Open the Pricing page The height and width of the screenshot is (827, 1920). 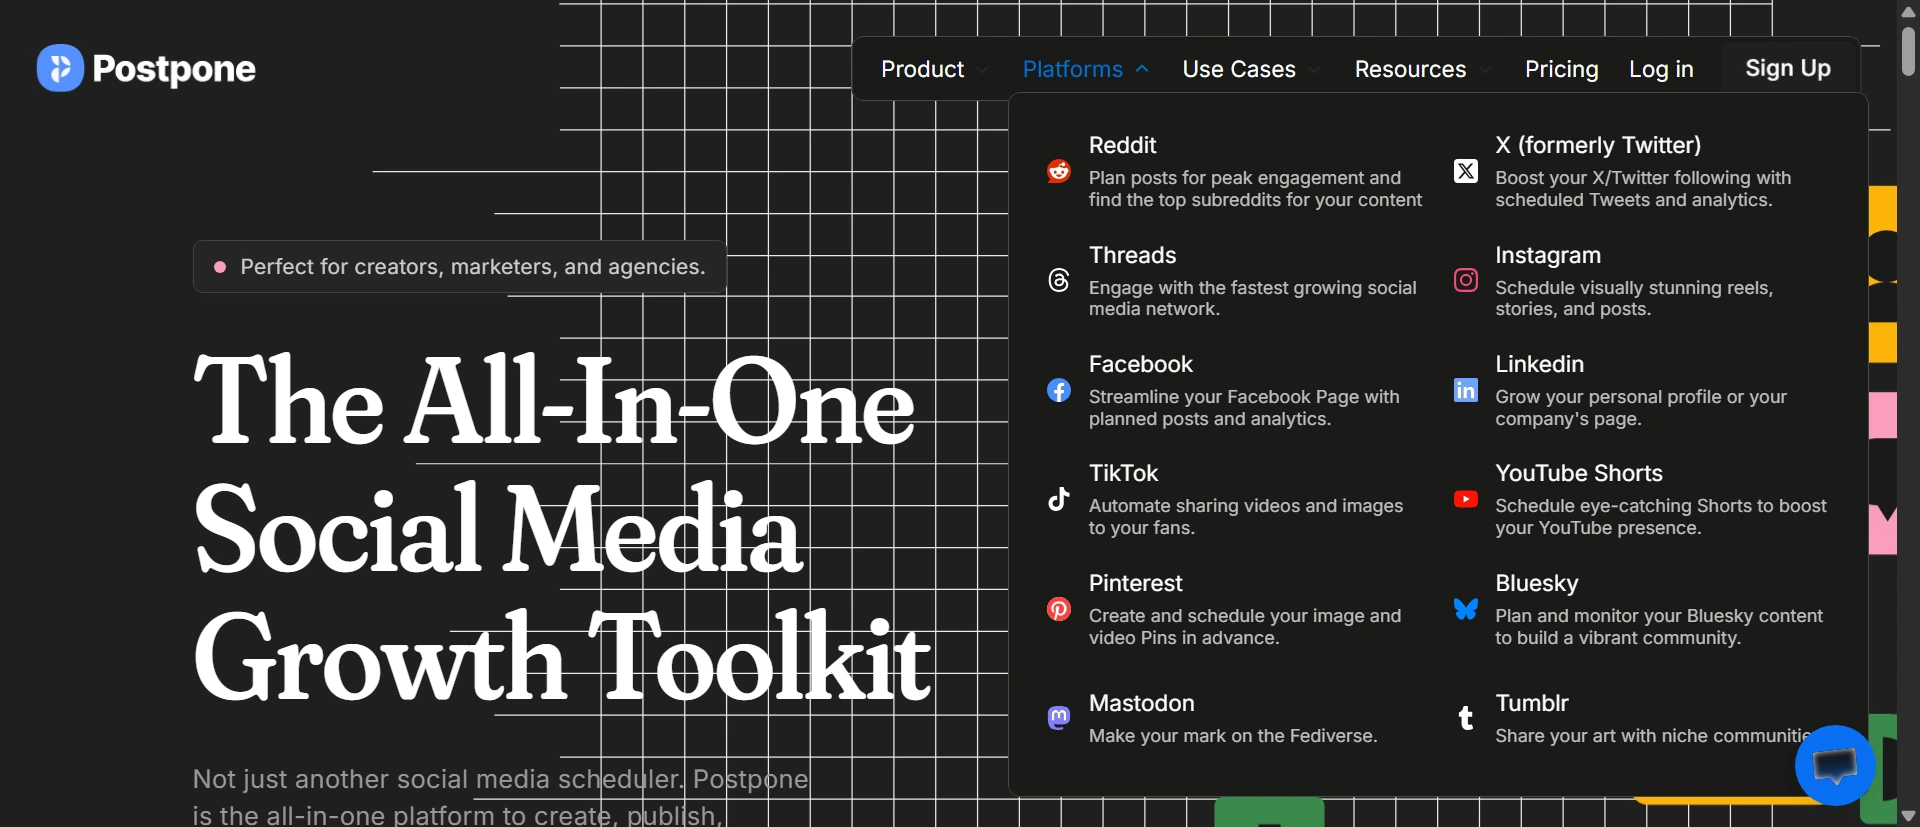point(1562,69)
